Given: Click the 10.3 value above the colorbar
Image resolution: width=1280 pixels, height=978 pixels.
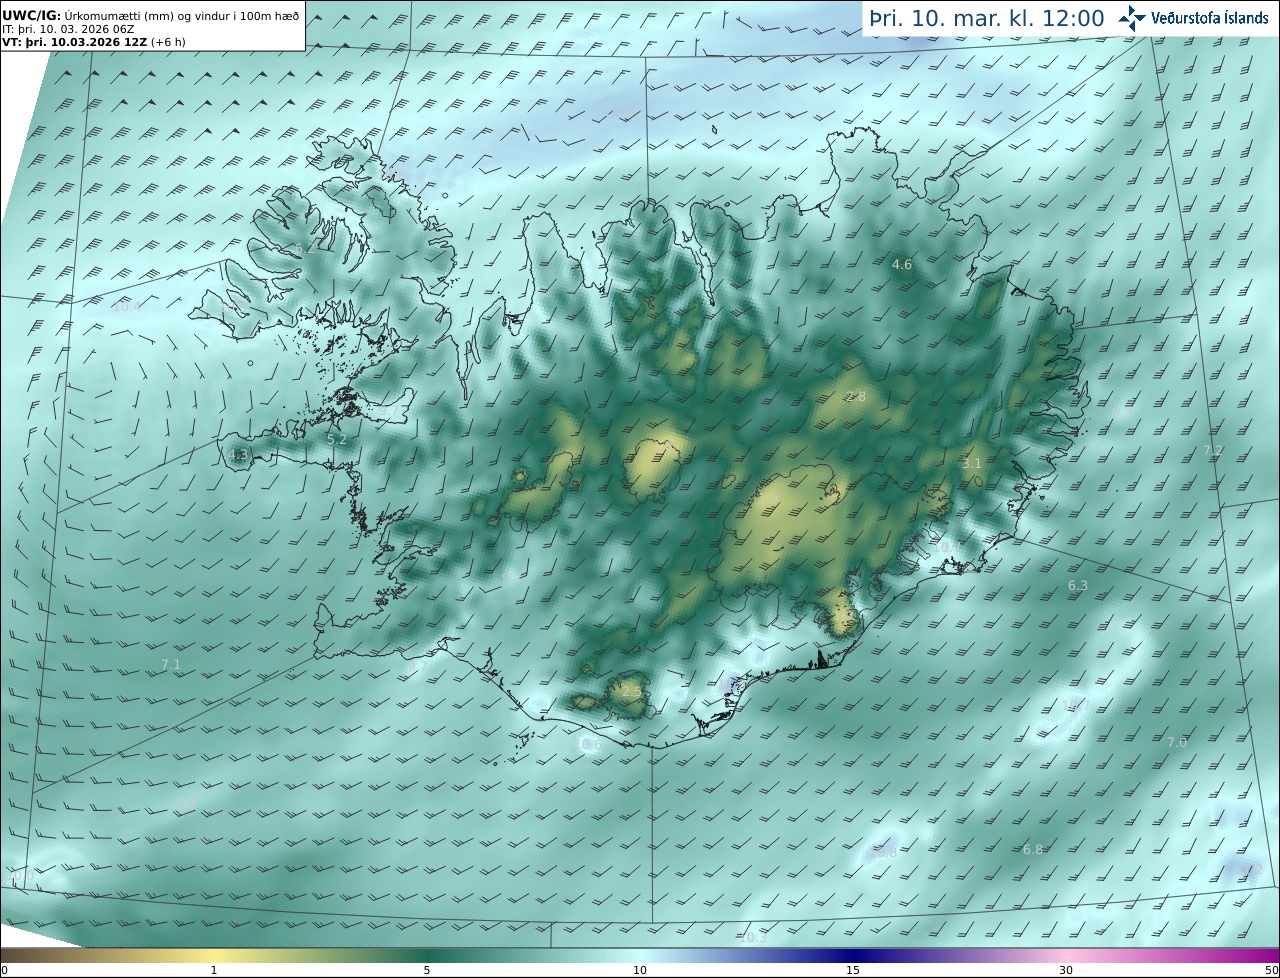Looking at the screenshot, I should (x=752, y=938).
